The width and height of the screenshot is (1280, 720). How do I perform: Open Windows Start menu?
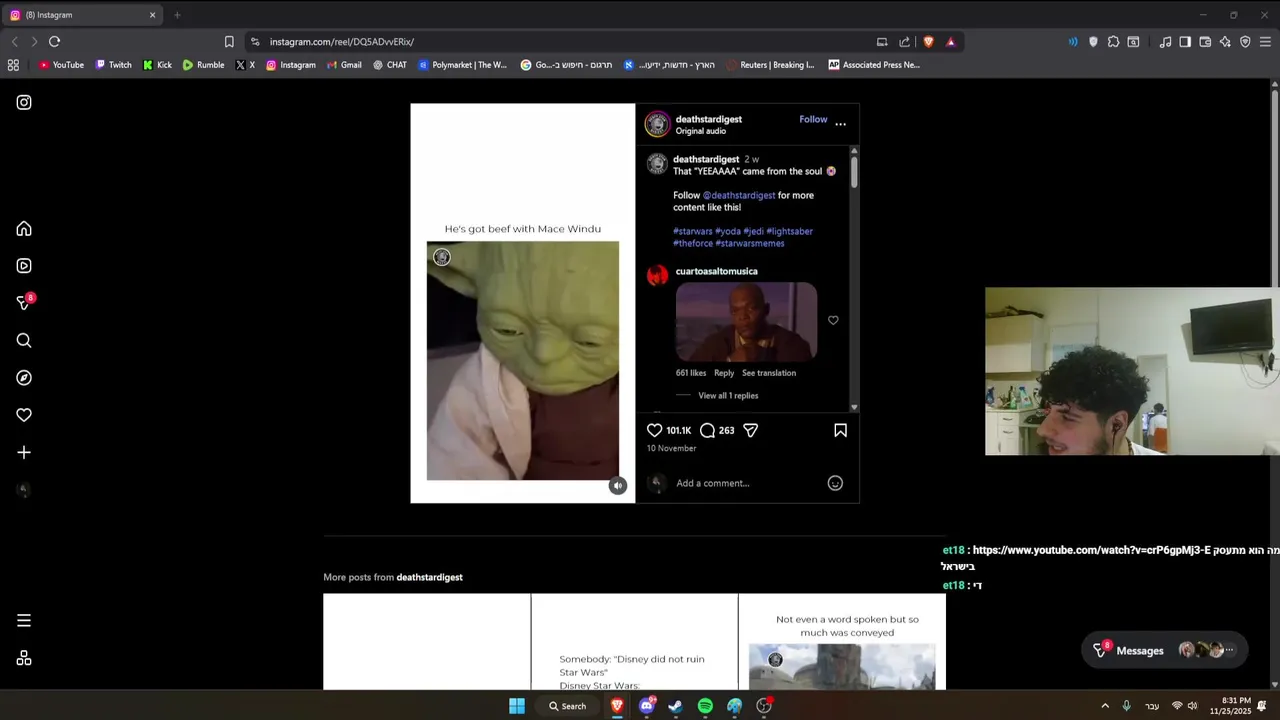[517, 706]
